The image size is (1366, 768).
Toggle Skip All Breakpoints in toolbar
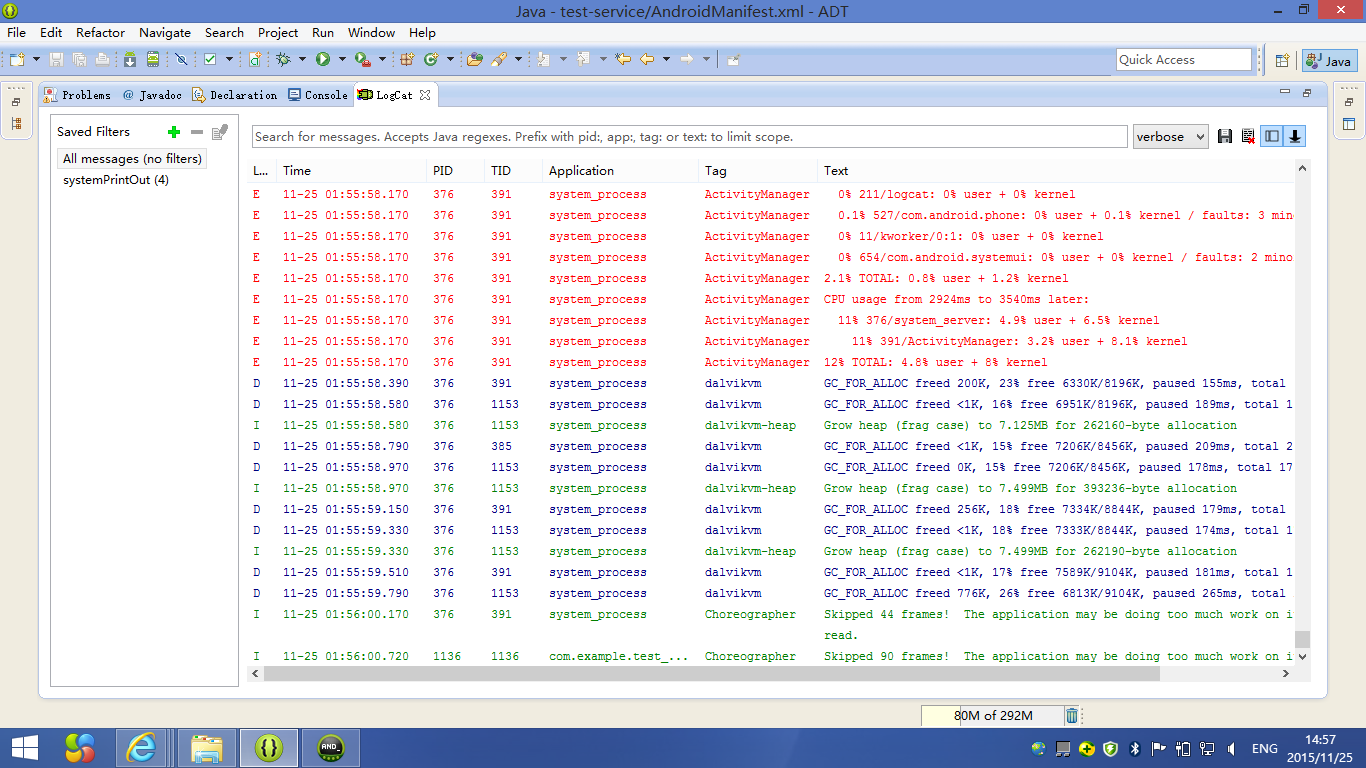(x=181, y=60)
